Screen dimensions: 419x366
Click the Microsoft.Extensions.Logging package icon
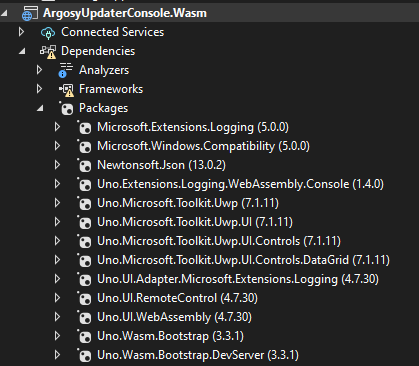84,127
